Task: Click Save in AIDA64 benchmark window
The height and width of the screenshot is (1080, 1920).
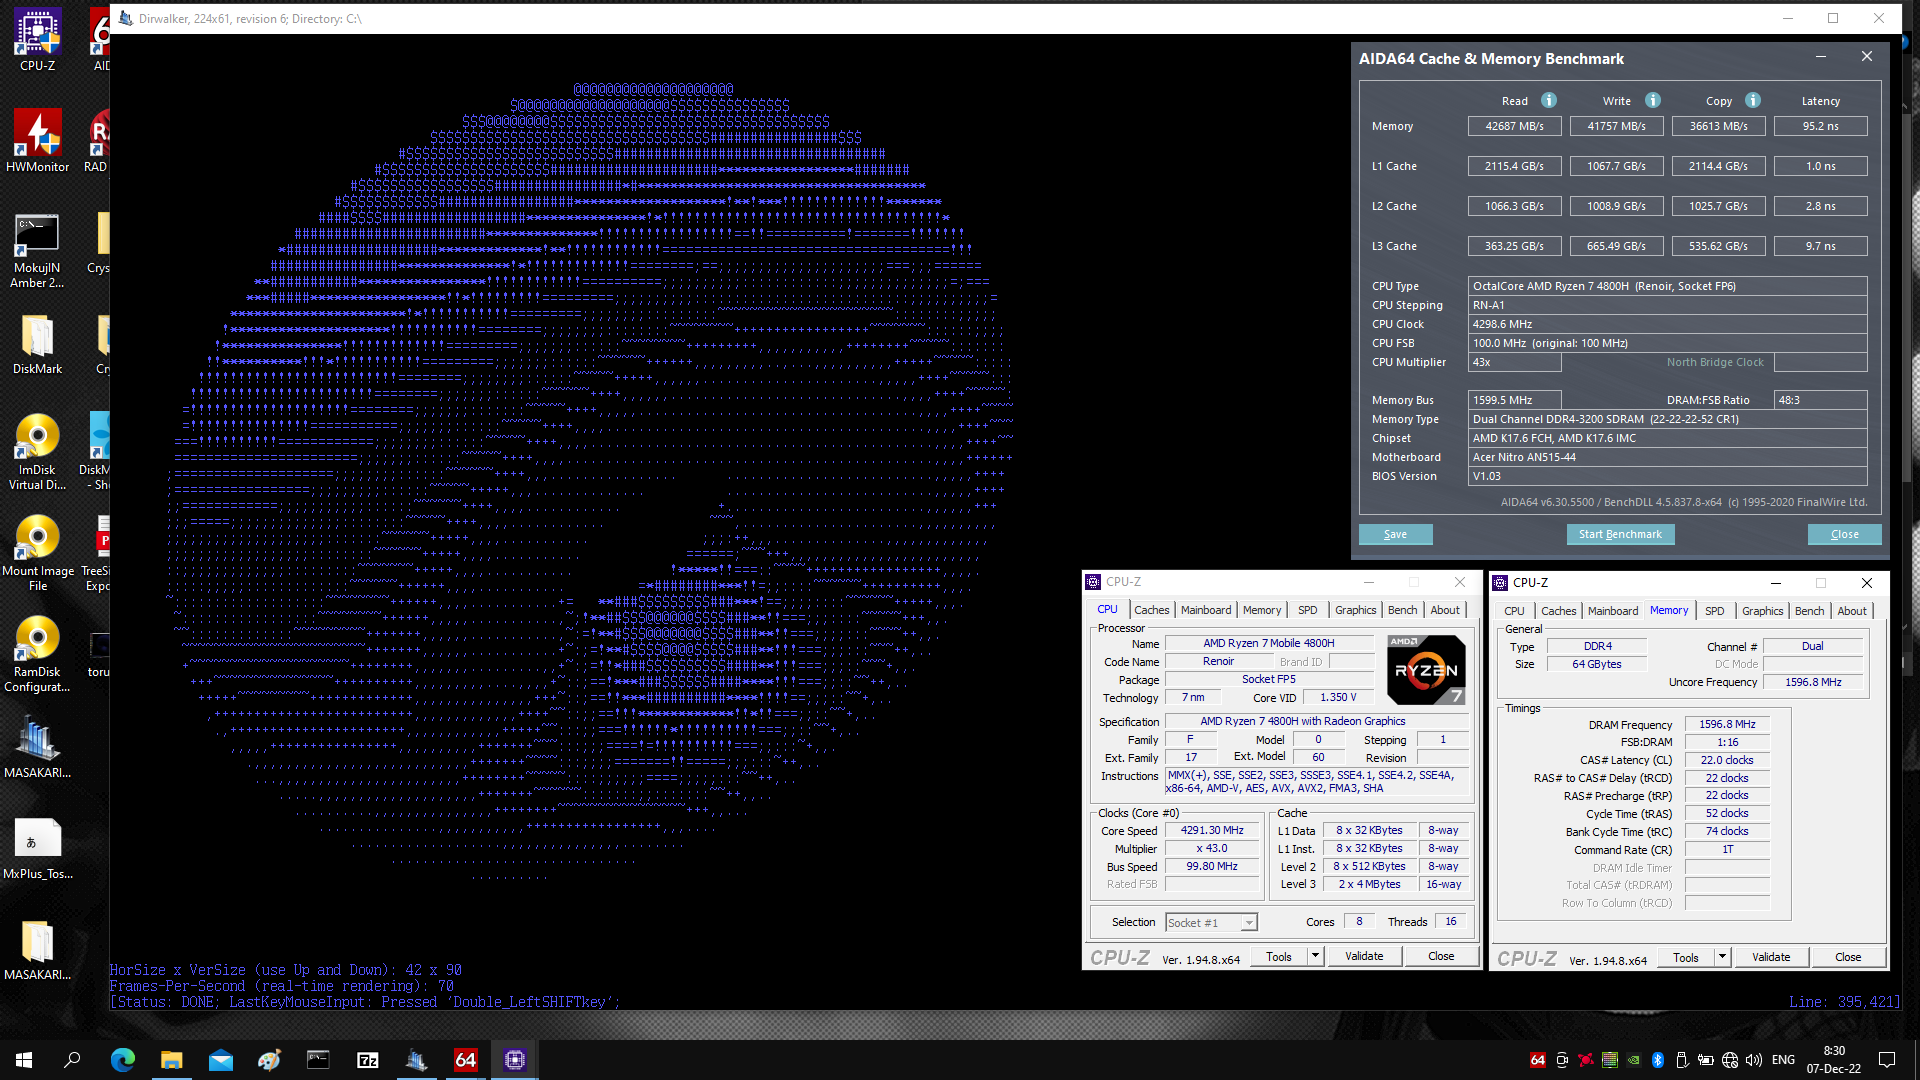Action: click(1395, 534)
